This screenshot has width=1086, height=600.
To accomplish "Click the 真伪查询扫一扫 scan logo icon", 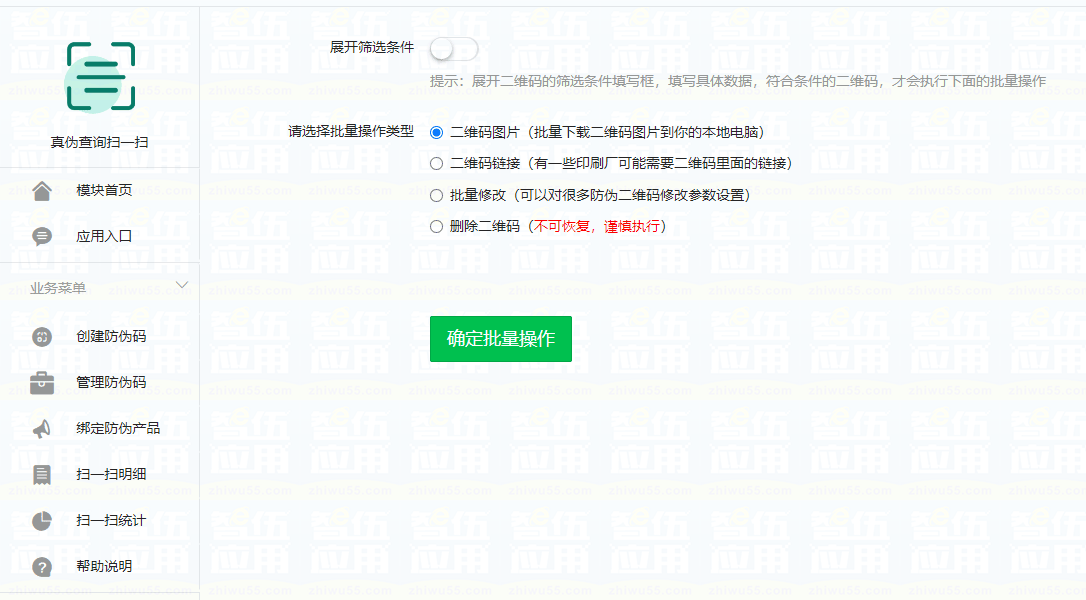I will [100, 77].
